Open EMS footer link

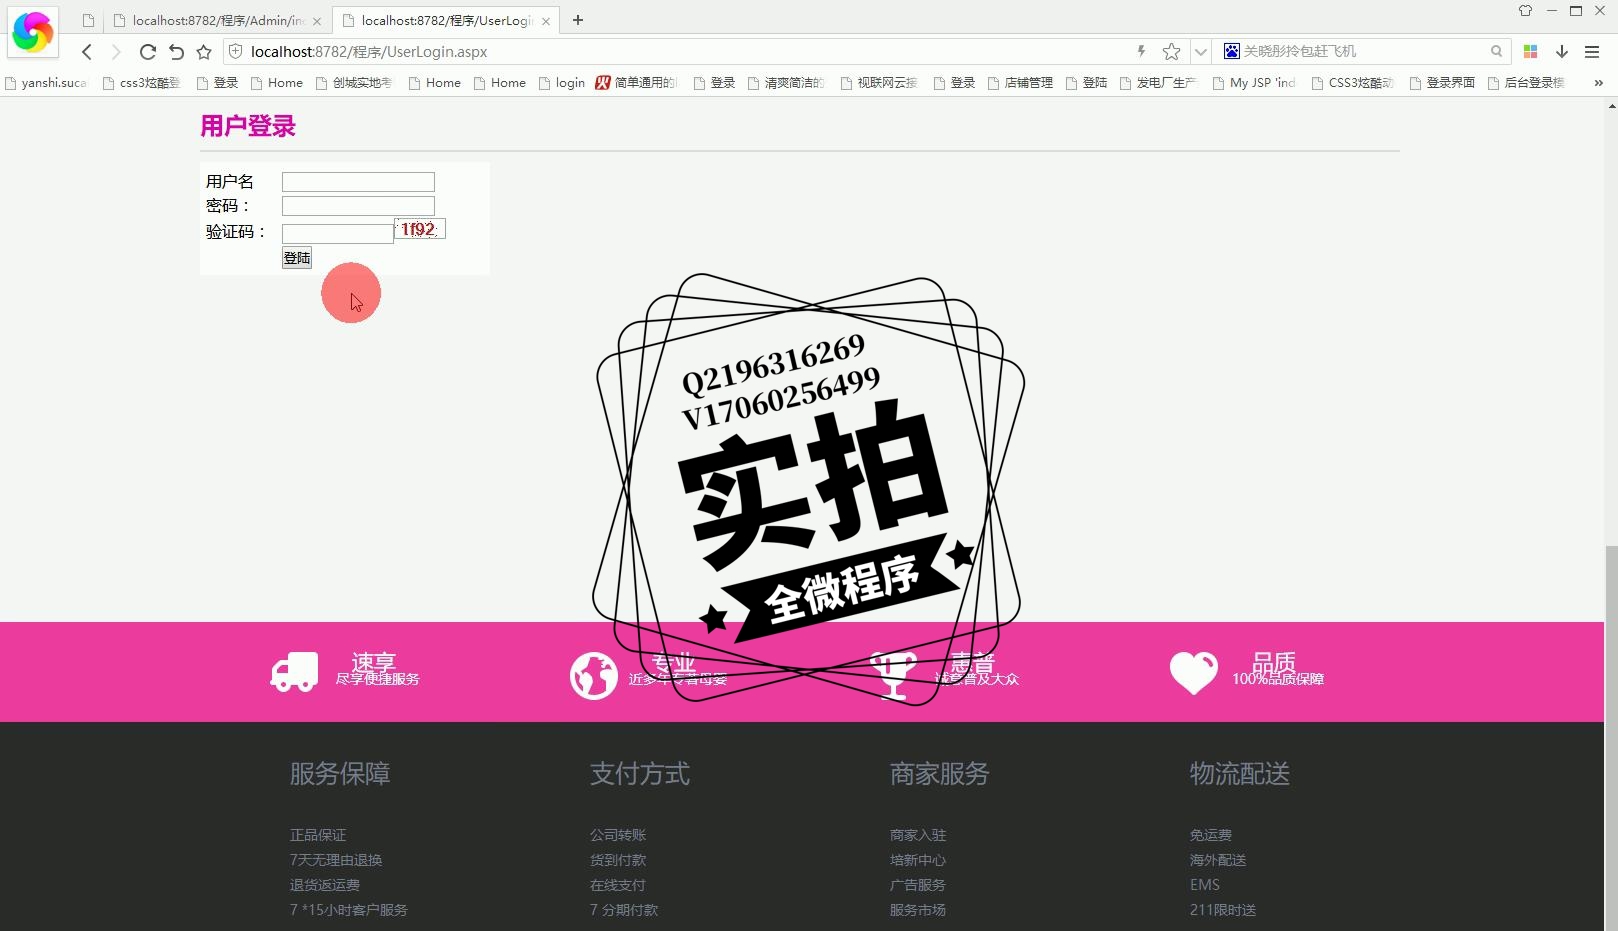click(x=1205, y=885)
